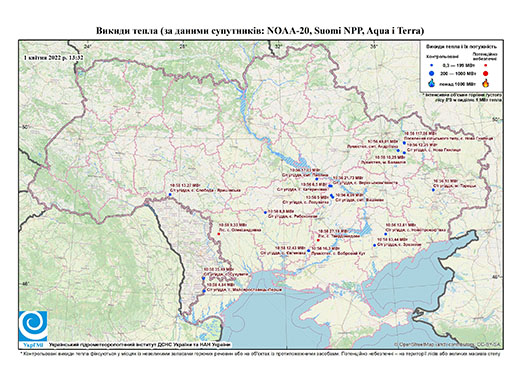This screenshot has width=520, height=368.
Task: Select the blue marker labeled 4,84 МВт
Action: point(204,291)
